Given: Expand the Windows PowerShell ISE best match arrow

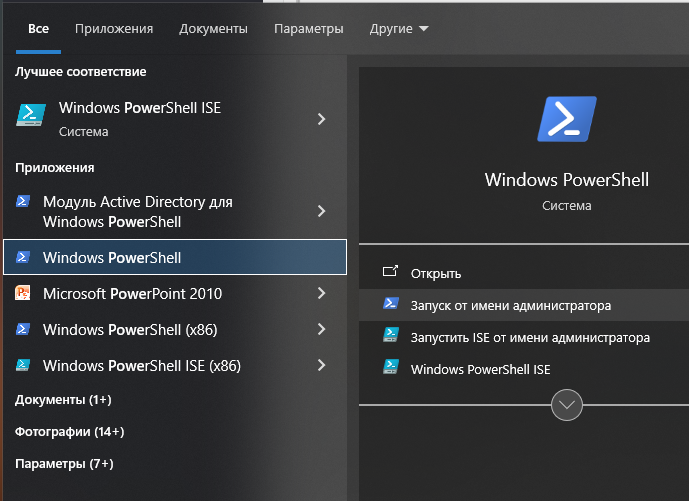Looking at the screenshot, I should pyautogui.click(x=321, y=119).
